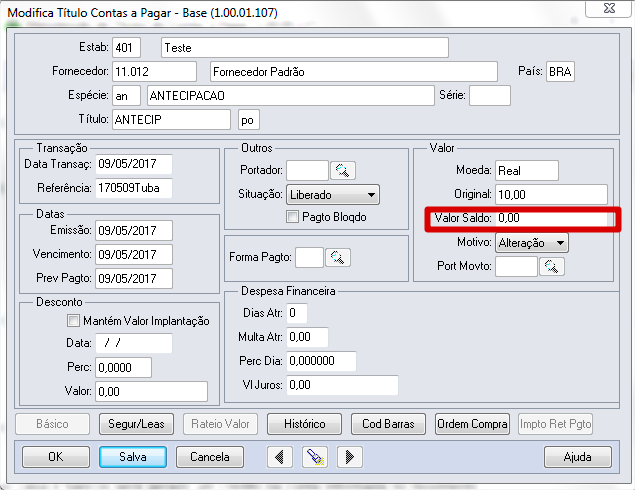Focus the Port Movto input field
This screenshot has height=490, width=635.
516,266
